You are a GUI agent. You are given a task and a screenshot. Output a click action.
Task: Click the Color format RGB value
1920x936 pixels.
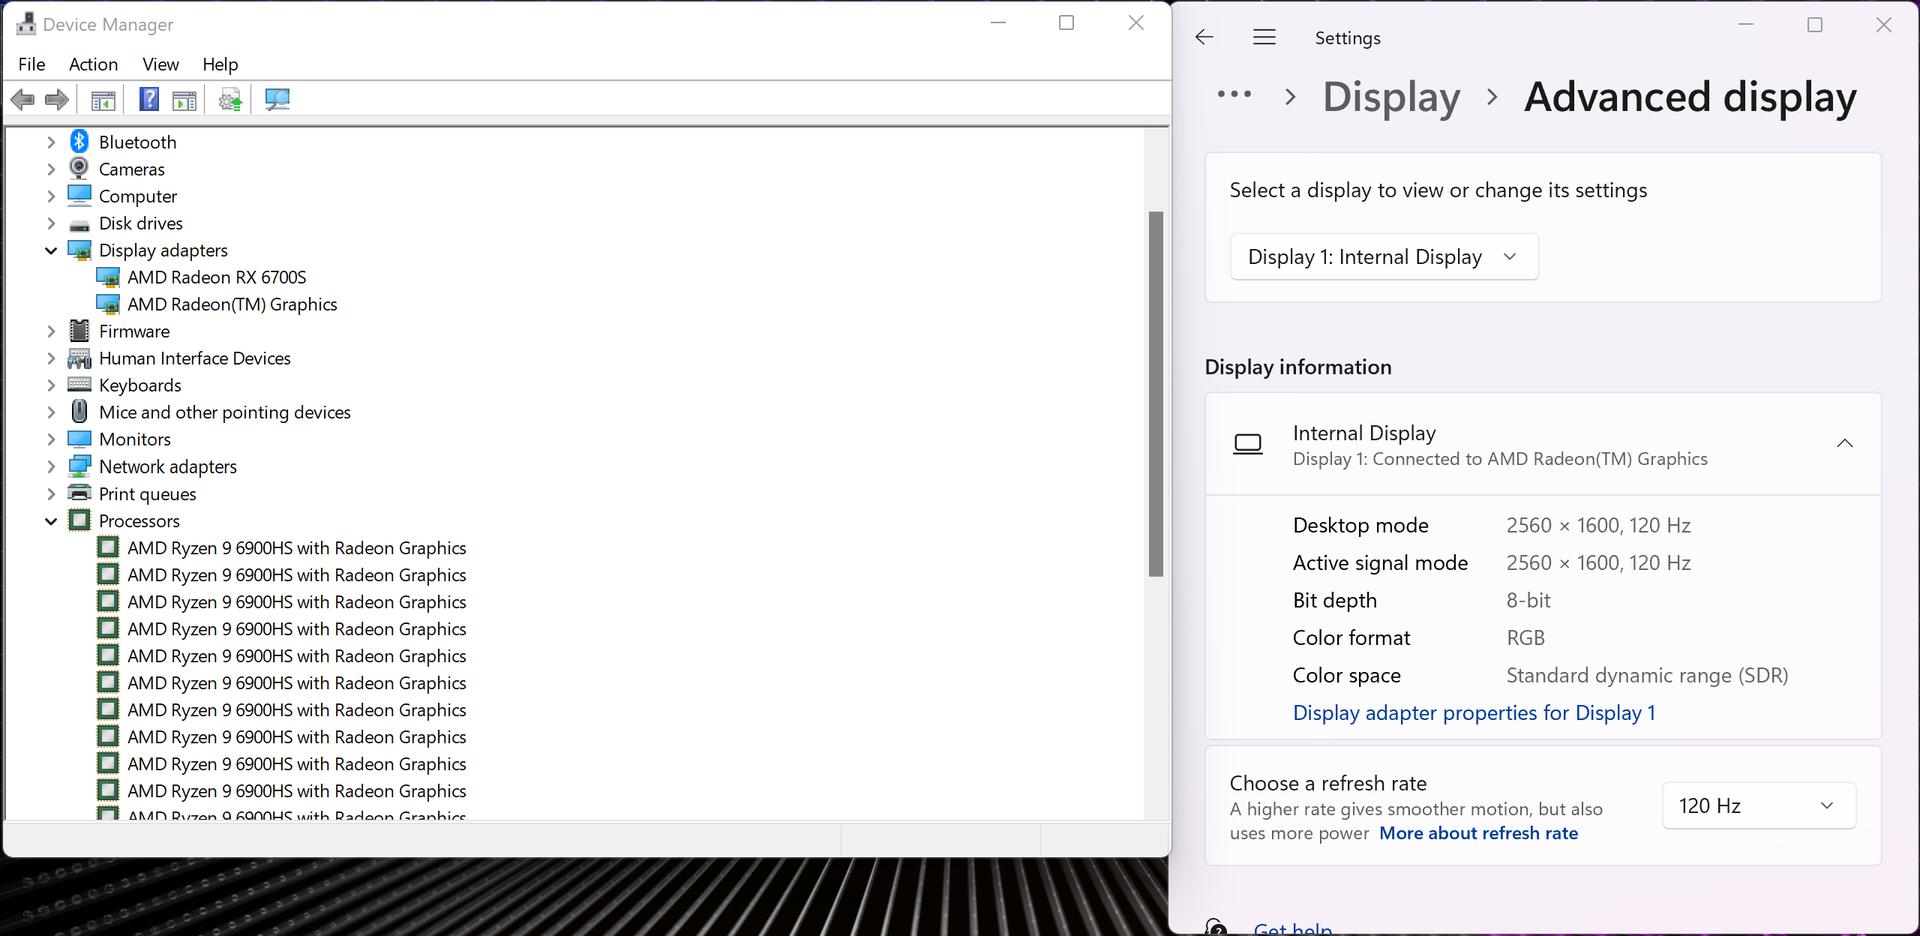click(x=1525, y=638)
